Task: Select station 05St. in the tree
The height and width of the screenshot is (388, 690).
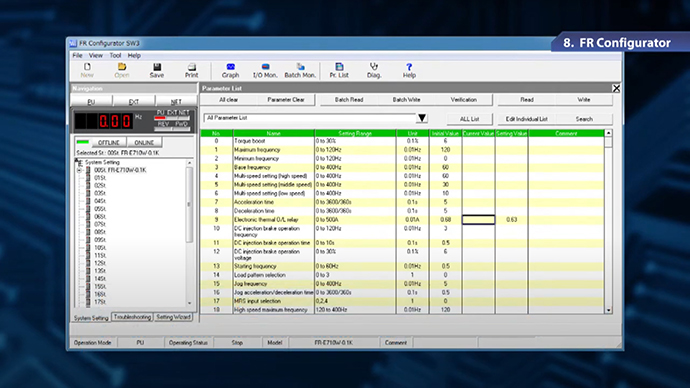Action: point(100,209)
